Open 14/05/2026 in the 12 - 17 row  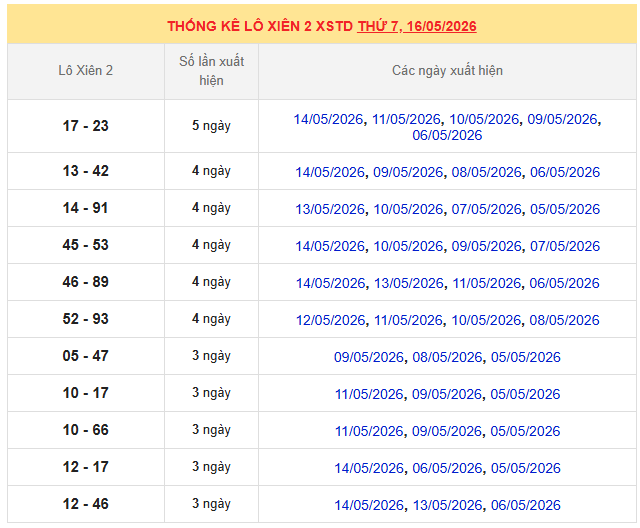pos(369,468)
